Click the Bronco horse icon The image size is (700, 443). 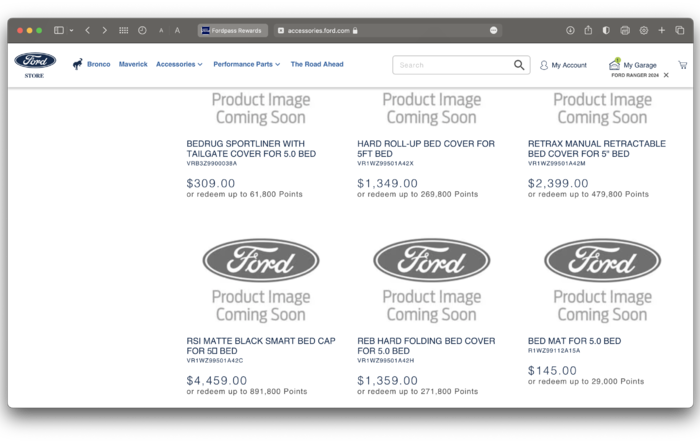78,64
